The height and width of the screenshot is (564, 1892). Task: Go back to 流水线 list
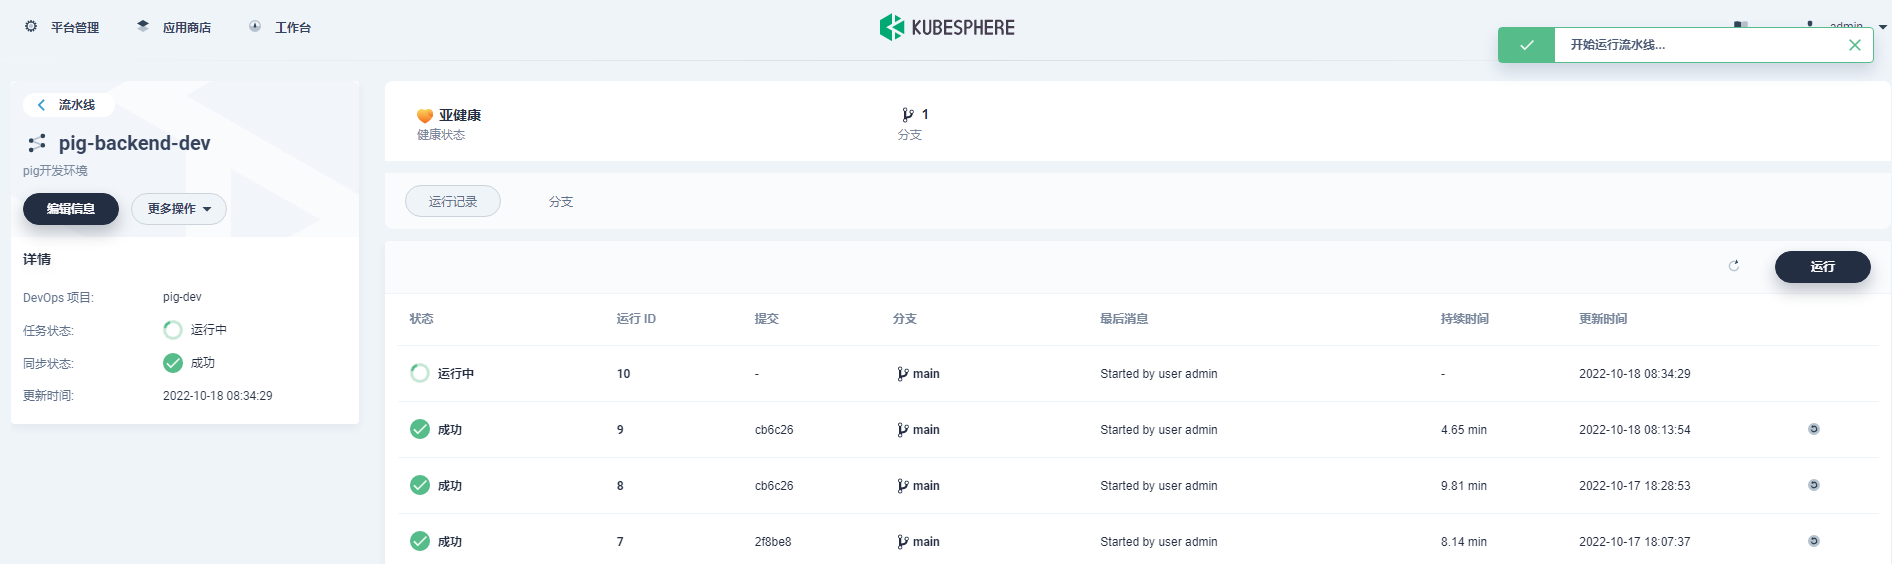click(x=67, y=105)
